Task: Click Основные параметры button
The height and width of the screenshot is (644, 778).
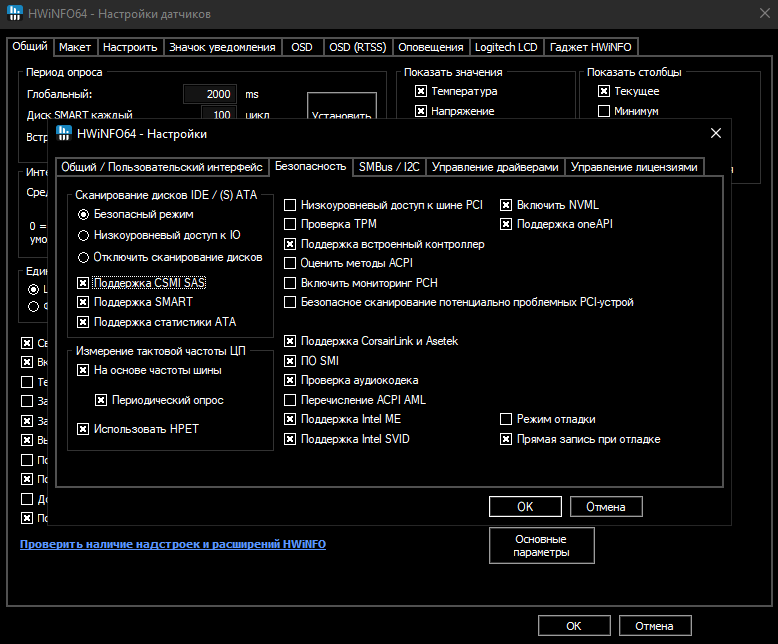Action: click(x=541, y=545)
